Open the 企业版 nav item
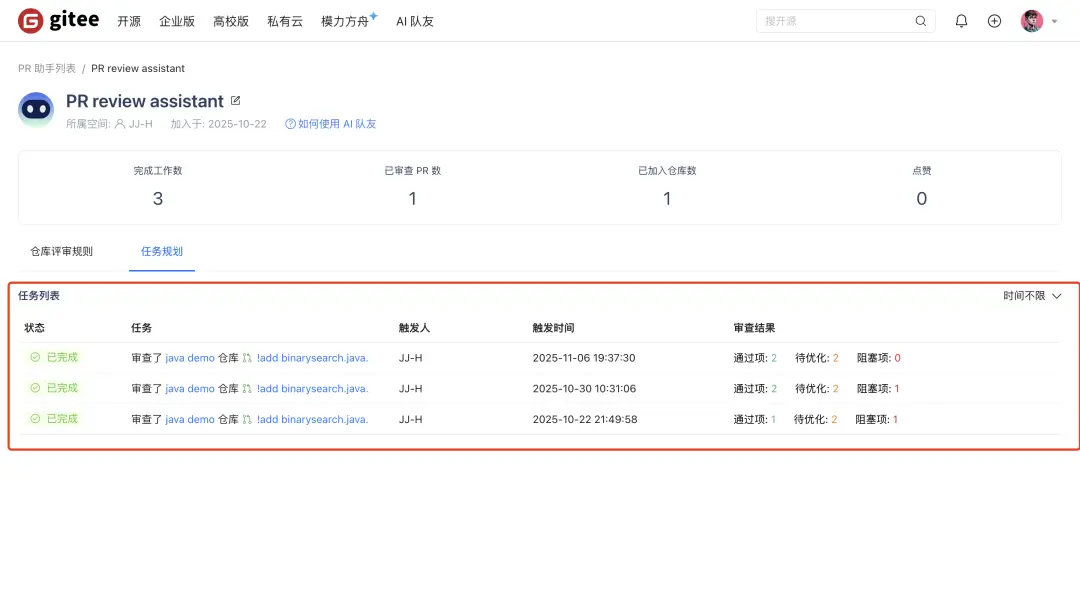Screen dimensions: 1080x609 (x=177, y=21)
